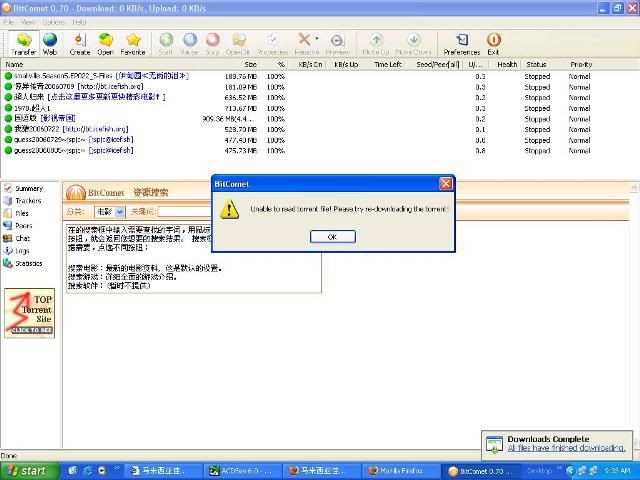640x480 pixels.
Task: Open the File menu
Action: click(x=9, y=21)
